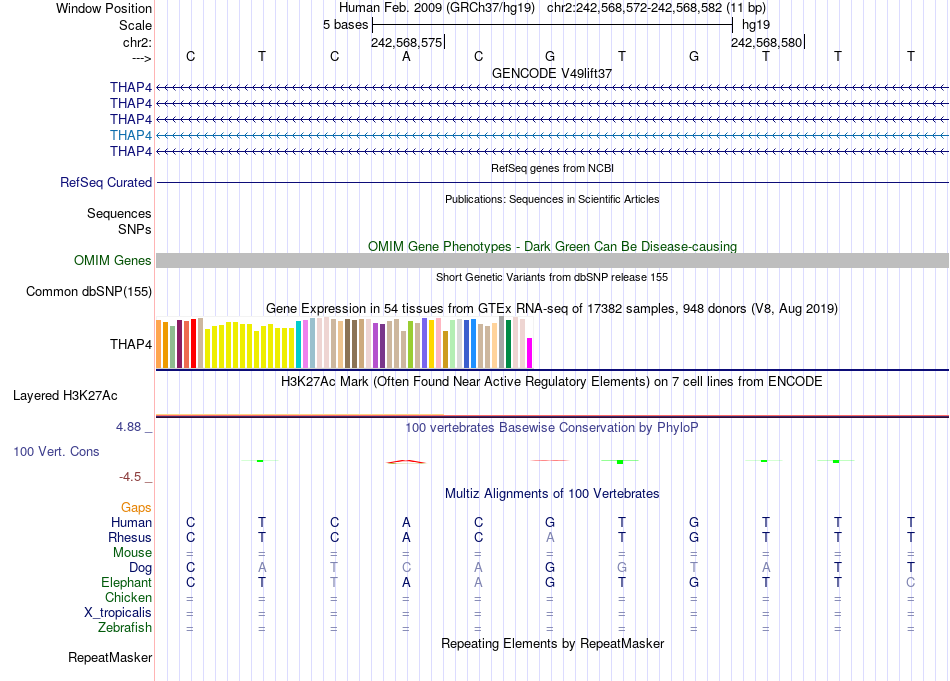Viewport: 950px width, 681px height.
Task: Open the GENCODE V49lift37 track title
Action: pos(552,73)
